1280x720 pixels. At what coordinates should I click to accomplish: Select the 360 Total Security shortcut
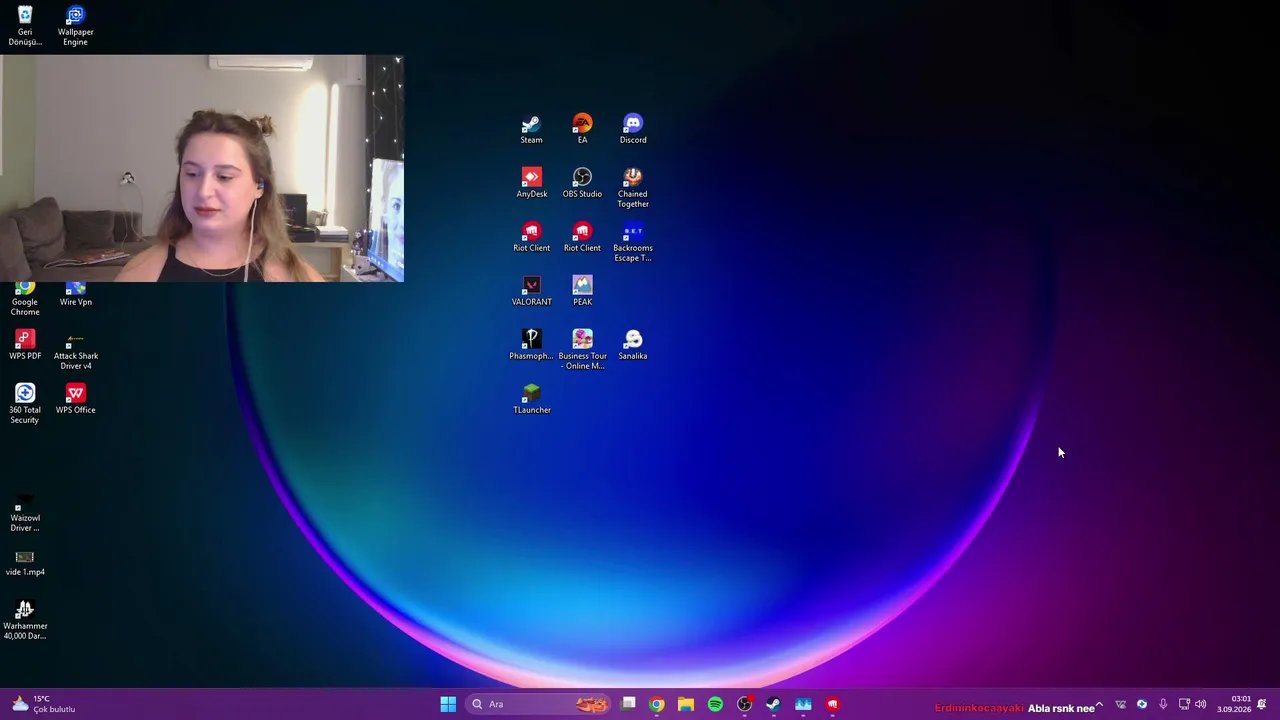click(x=25, y=404)
